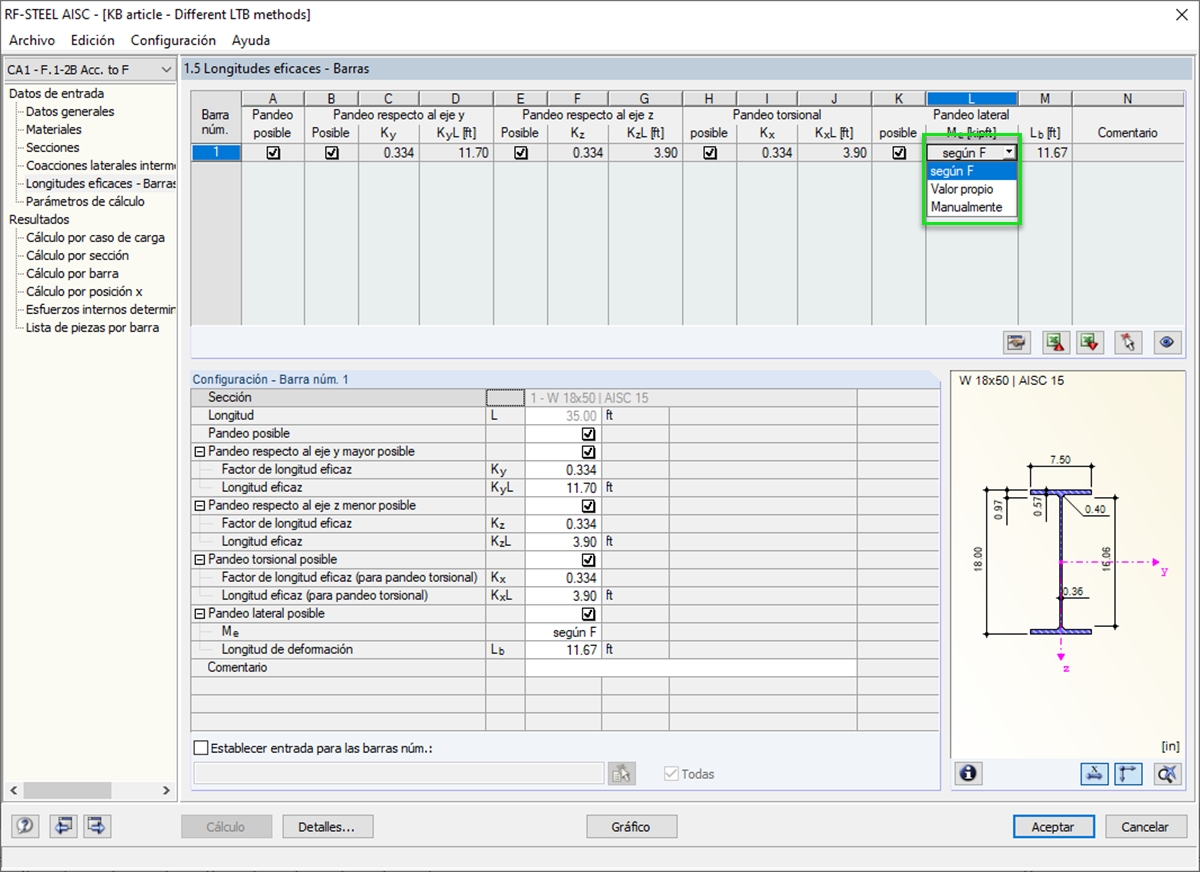Select 'Coacciones laterales' item in navigator tree
Screen dimensions: 1200x872
(100, 166)
